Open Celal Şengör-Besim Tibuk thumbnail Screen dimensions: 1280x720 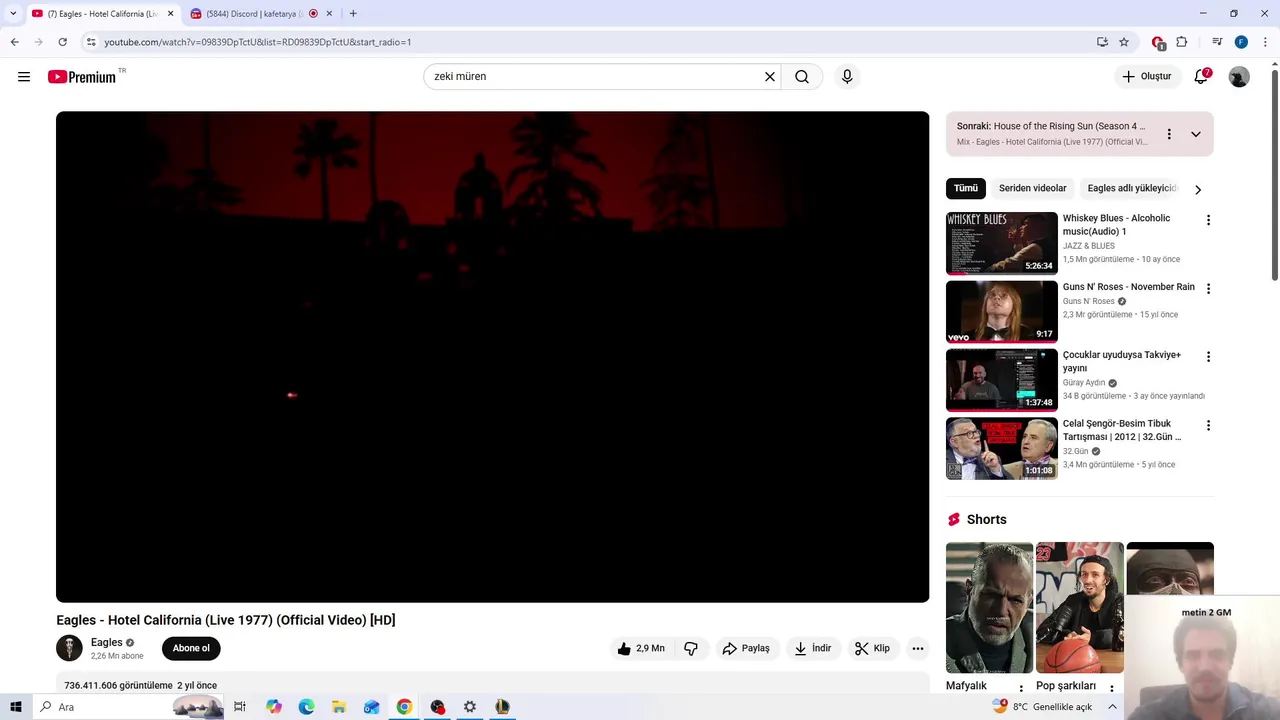[x=1001, y=449]
